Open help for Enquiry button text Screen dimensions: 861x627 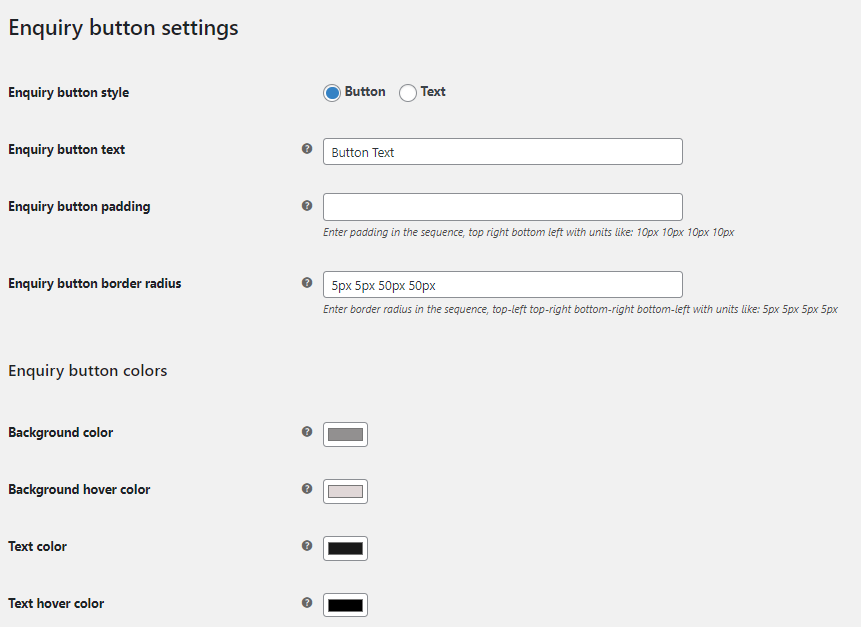[306, 148]
